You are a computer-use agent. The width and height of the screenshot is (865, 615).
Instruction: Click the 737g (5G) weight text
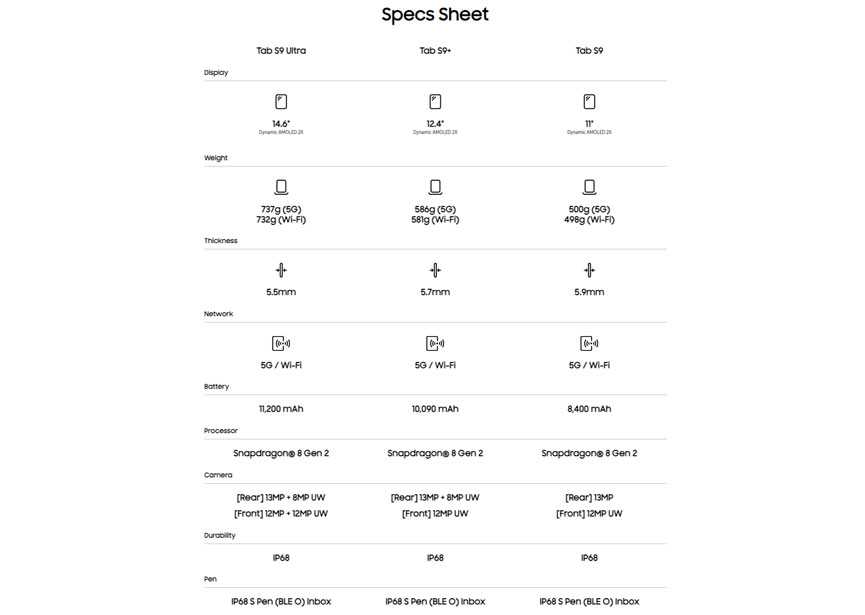tap(281, 209)
